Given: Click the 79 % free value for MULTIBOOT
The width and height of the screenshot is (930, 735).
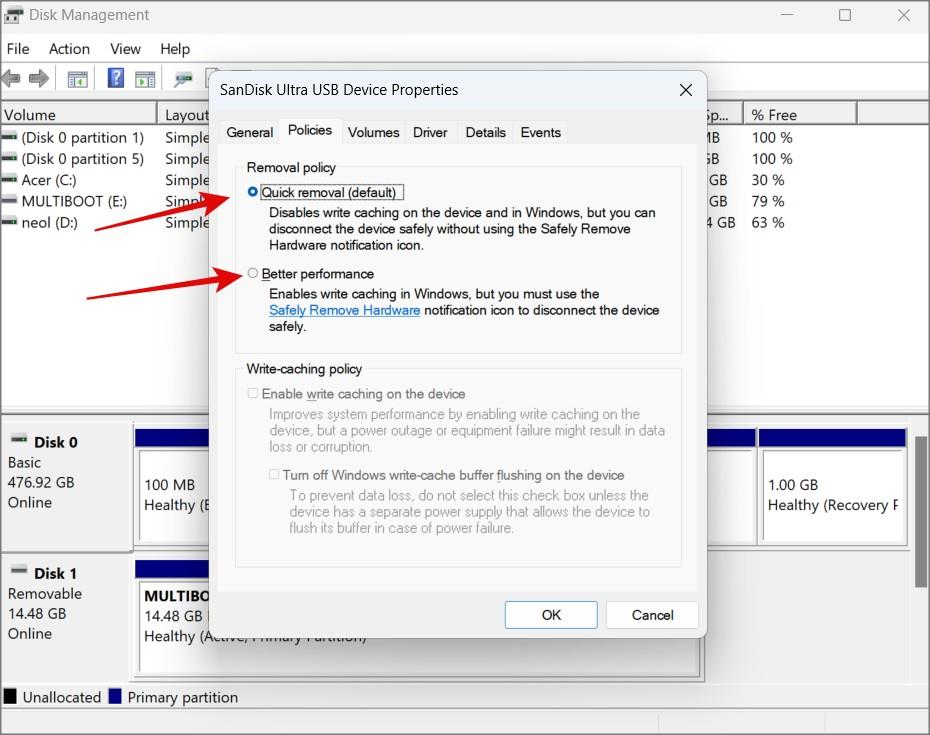Looking at the screenshot, I should click(x=767, y=201).
